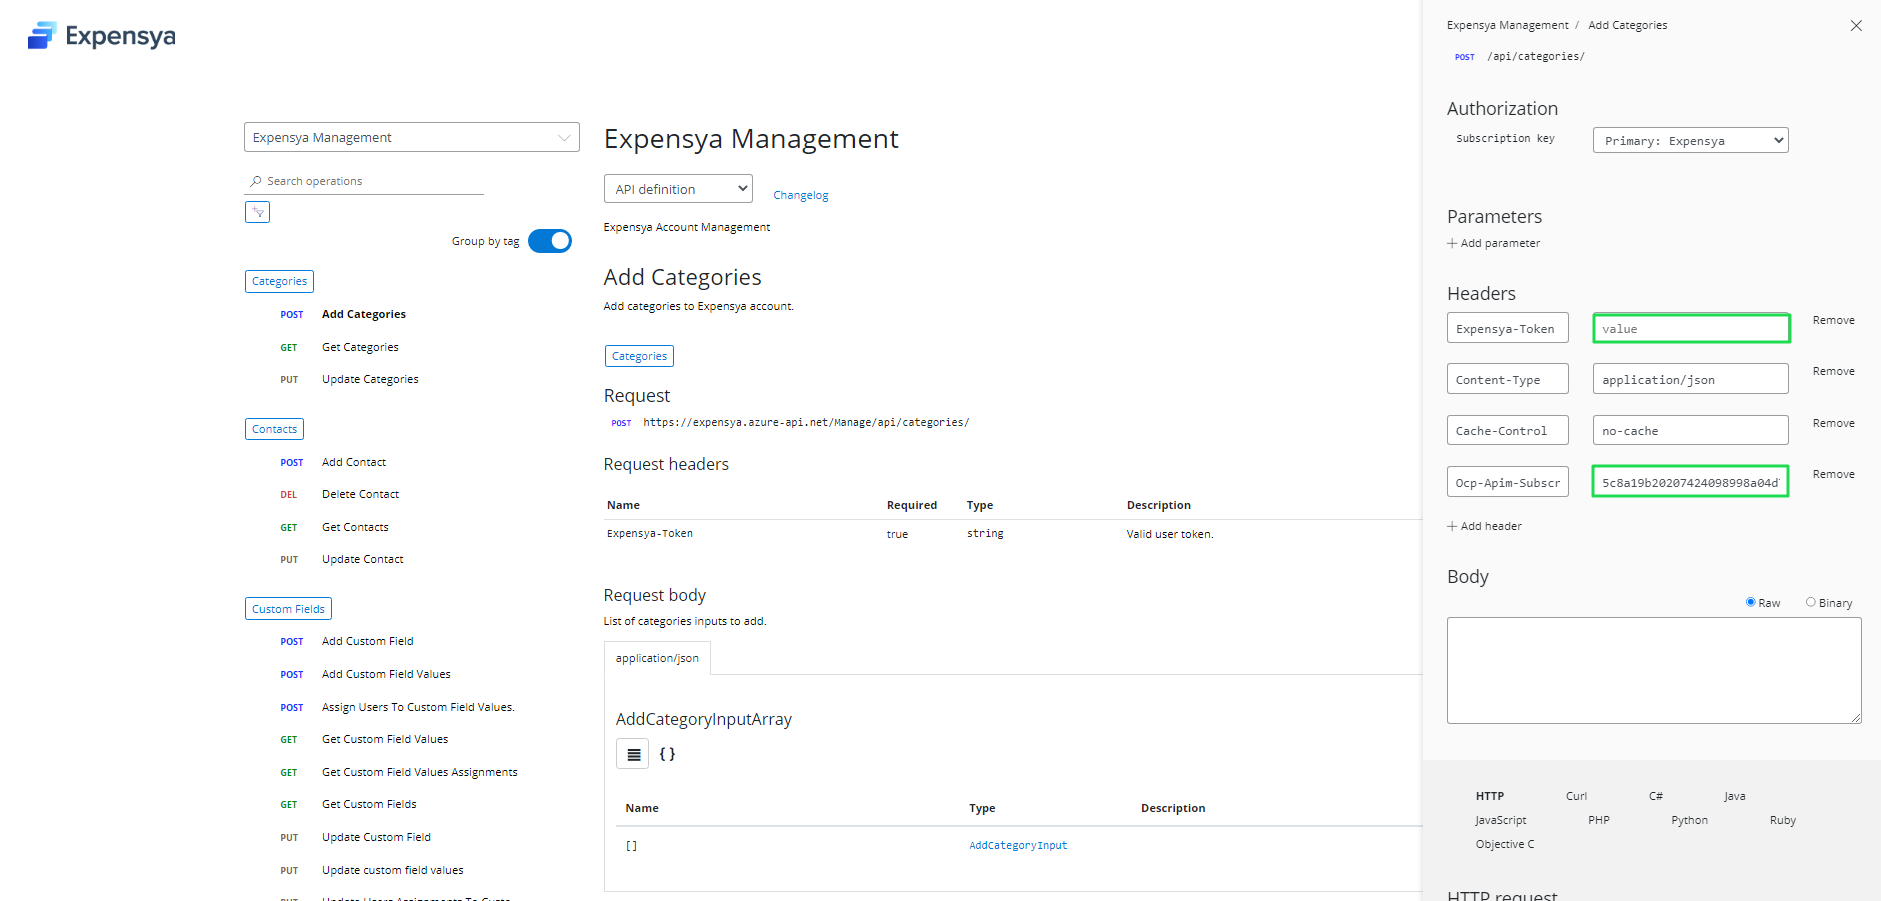Image resolution: width=1881 pixels, height=901 pixels.
Task: Remove the Ocp-Apim-Subscription header
Action: pos(1834,474)
